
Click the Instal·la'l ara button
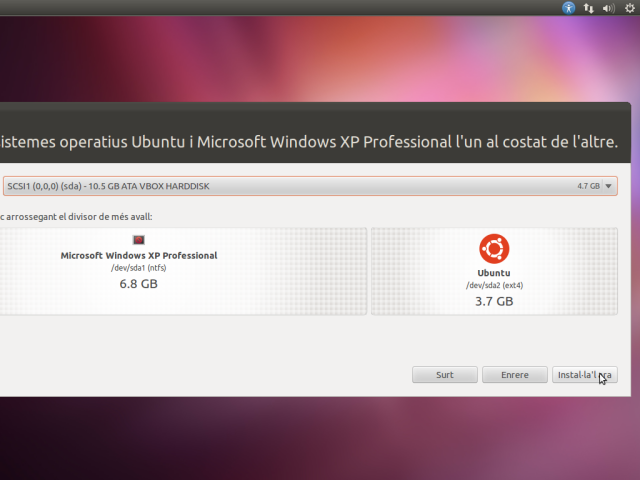coord(585,375)
